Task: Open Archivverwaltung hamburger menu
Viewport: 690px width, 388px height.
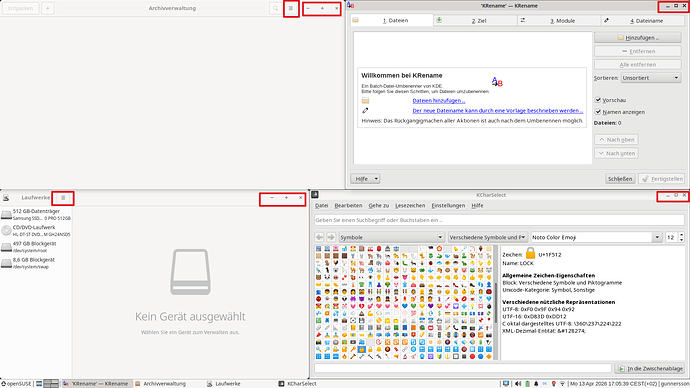Action: 291,8
